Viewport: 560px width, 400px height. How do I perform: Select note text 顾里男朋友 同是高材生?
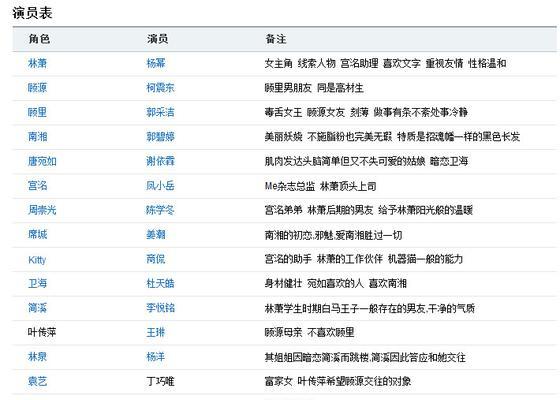tap(314, 88)
